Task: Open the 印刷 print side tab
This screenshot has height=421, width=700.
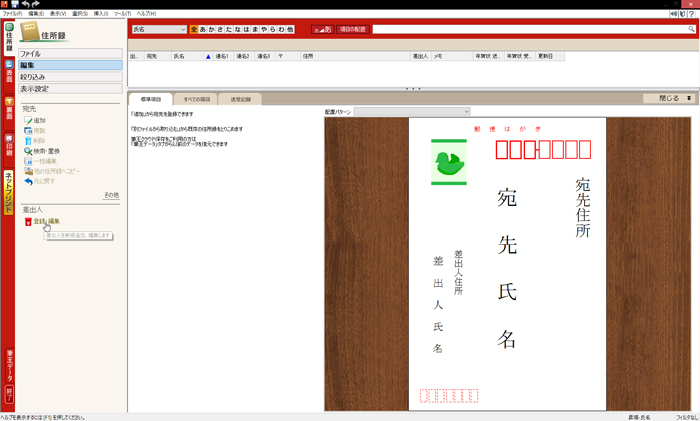Action: tap(8, 145)
